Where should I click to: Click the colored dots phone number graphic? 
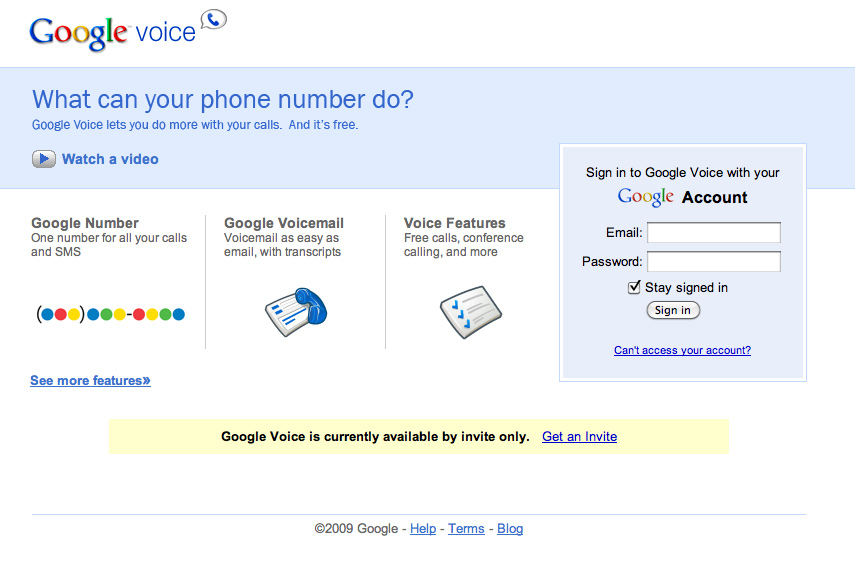pyautogui.click(x=111, y=314)
